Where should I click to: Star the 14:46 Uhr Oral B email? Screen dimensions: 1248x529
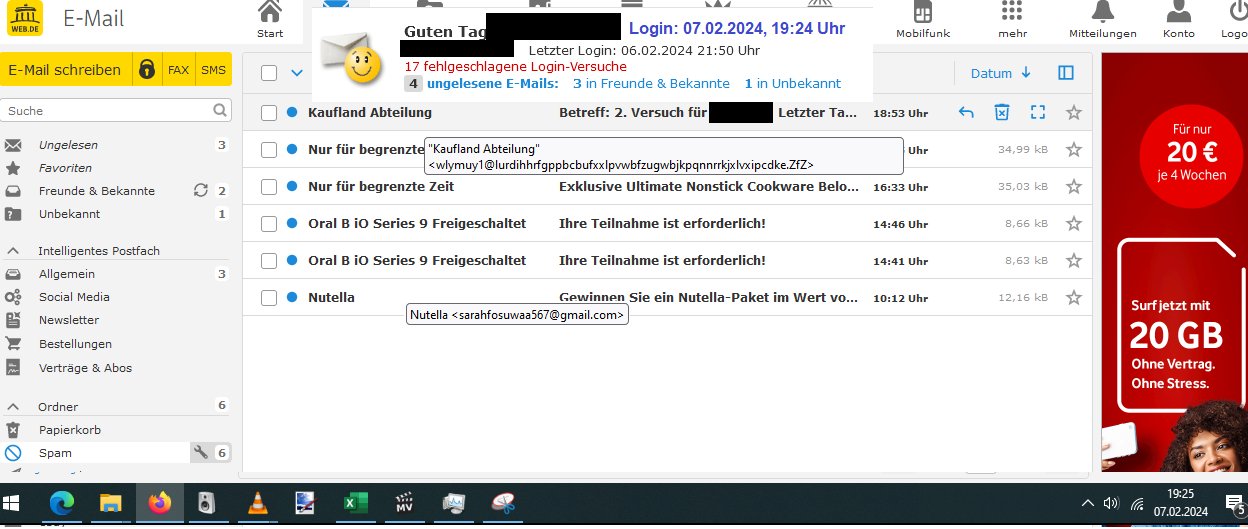tap(1074, 224)
